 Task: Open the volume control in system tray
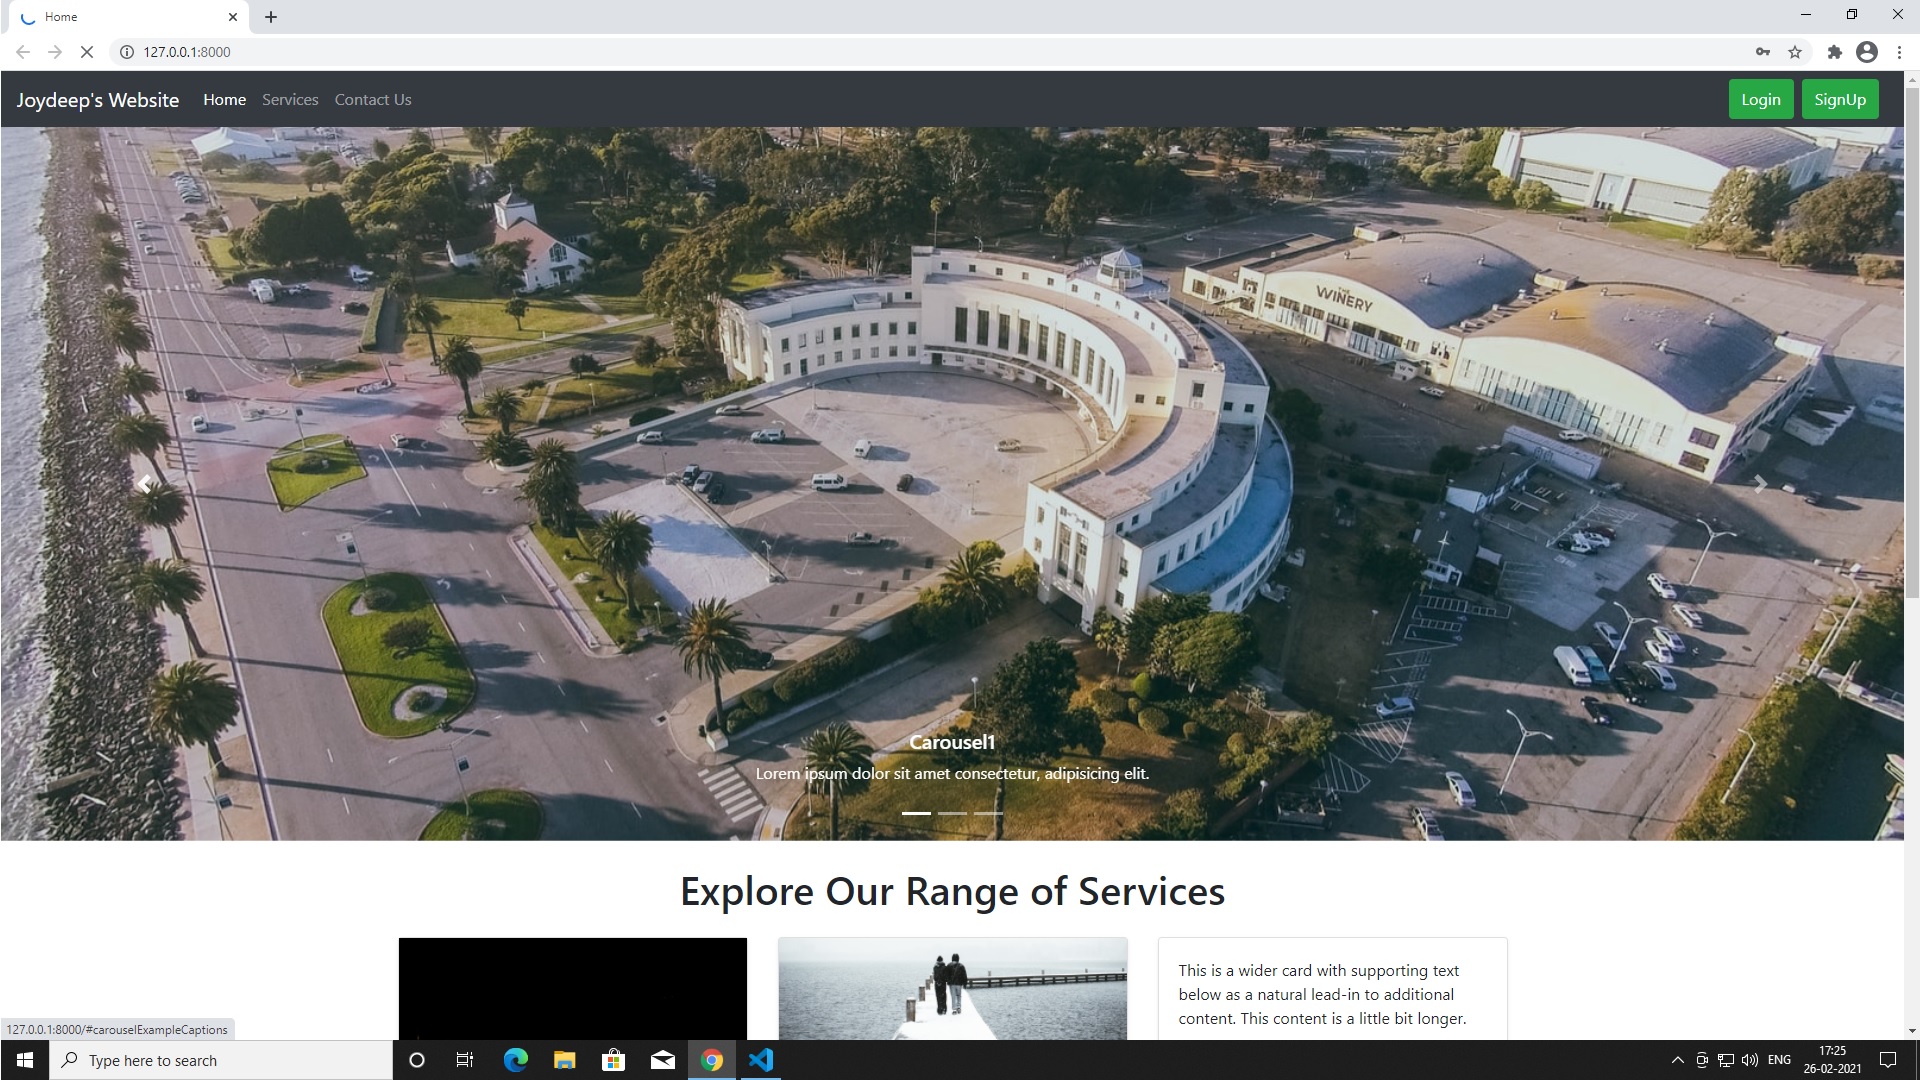click(x=1749, y=1060)
